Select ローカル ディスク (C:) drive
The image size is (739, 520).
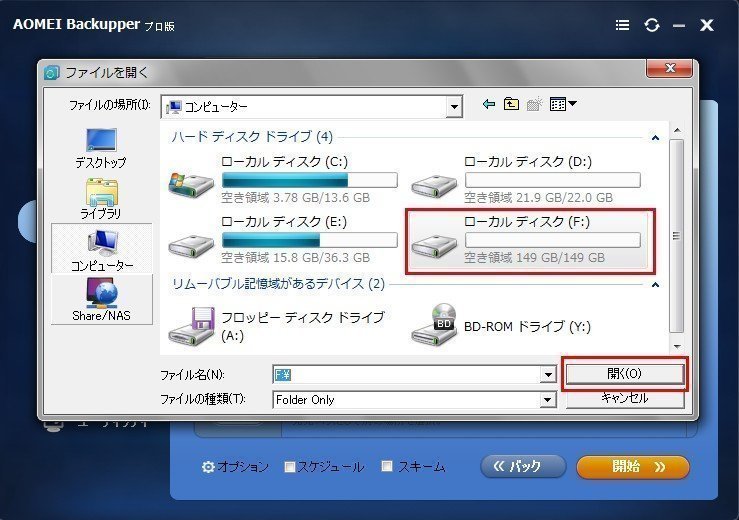pos(283,180)
